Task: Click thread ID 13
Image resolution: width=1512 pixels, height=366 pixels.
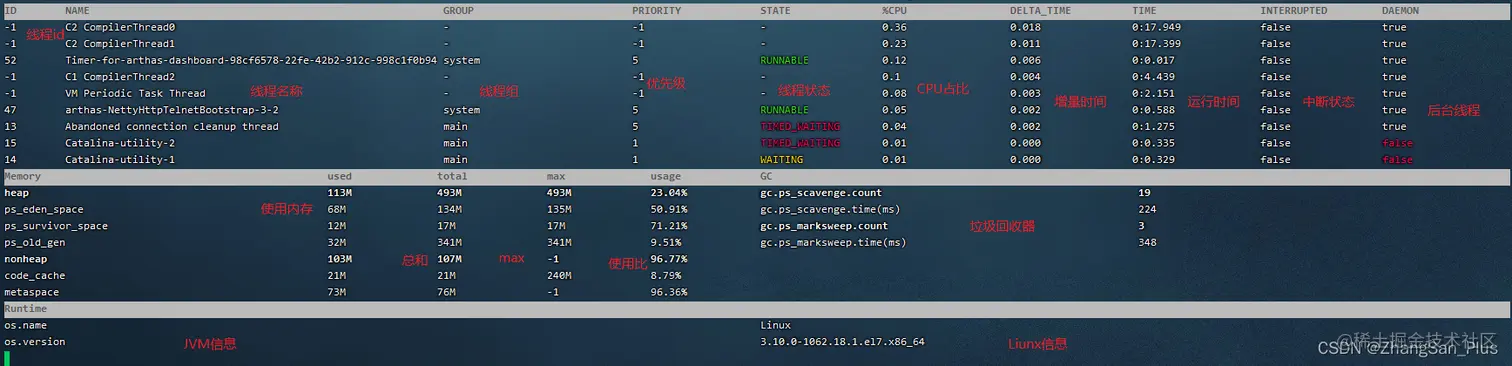Action: click(x=10, y=126)
